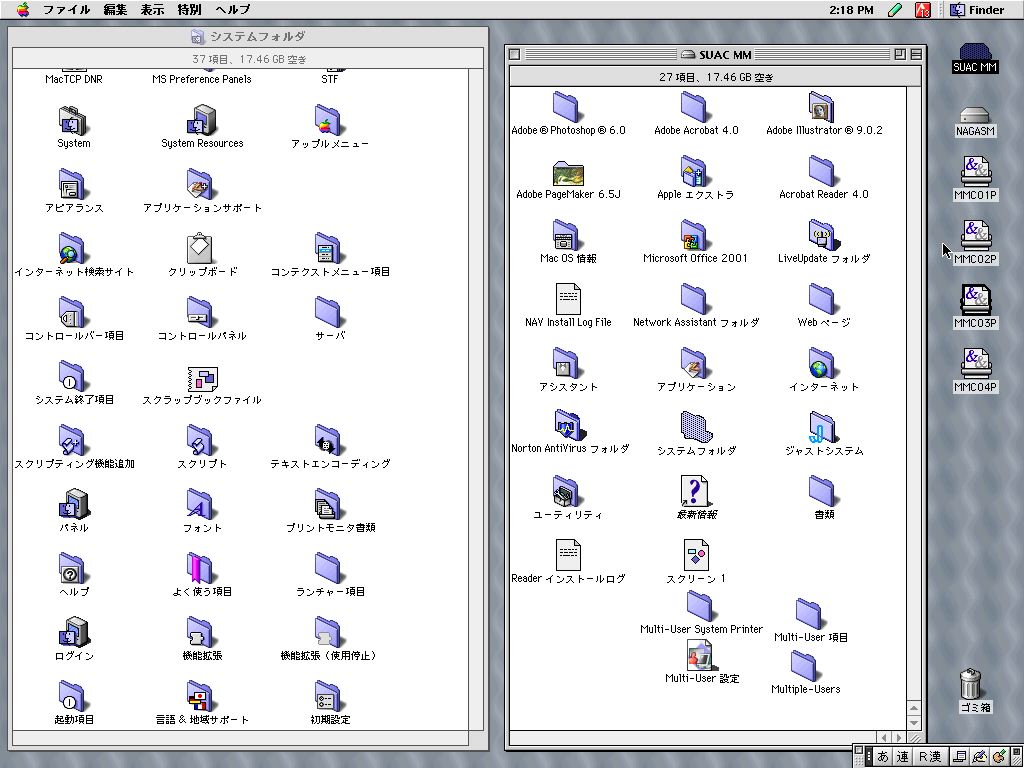Click SUAC MM window collapse box

(x=916, y=54)
